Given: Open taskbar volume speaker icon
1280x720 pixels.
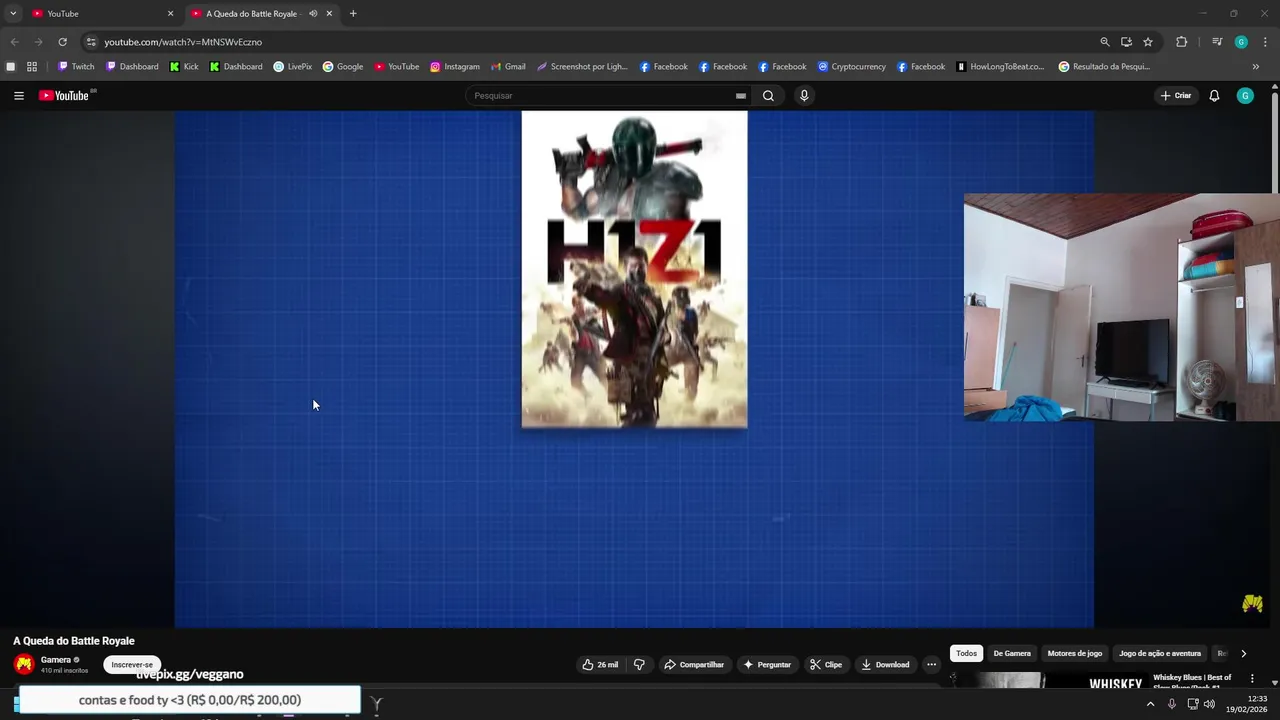Looking at the screenshot, I should click(x=1209, y=704).
